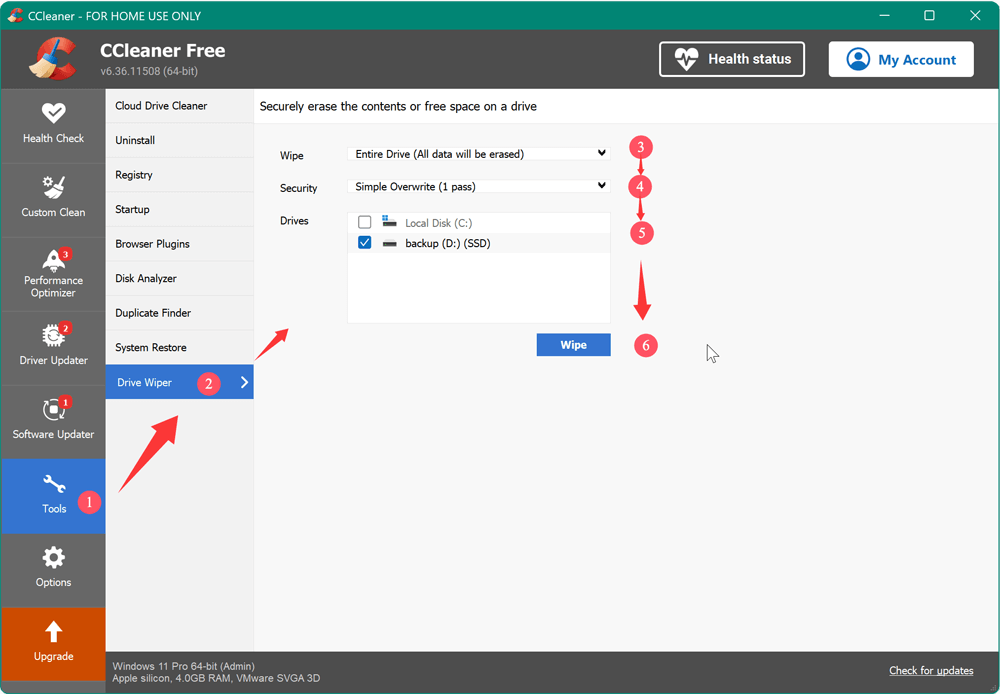Open the Registry tool entry
This screenshot has width=1000, height=694.
(134, 175)
